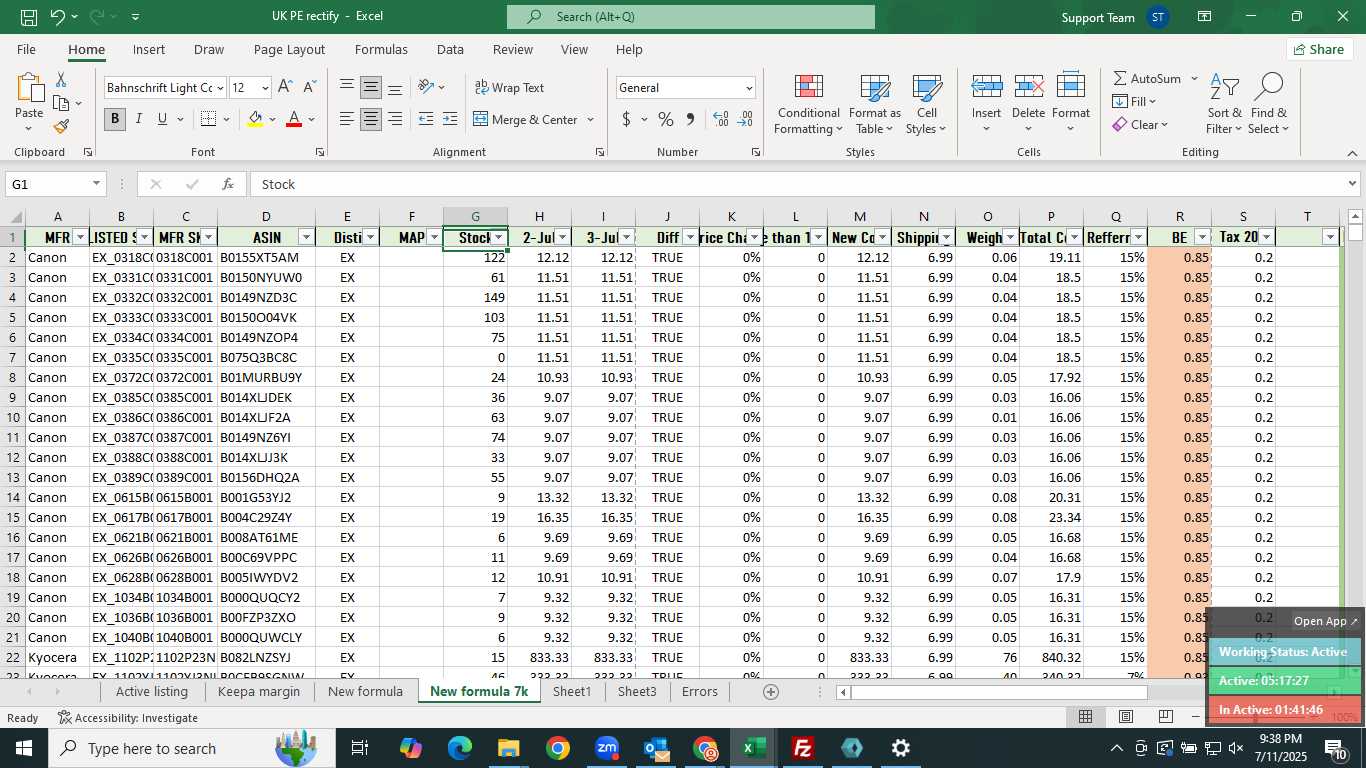Click the Cut scissors icon
The image size is (1366, 768).
click(61, 80)
